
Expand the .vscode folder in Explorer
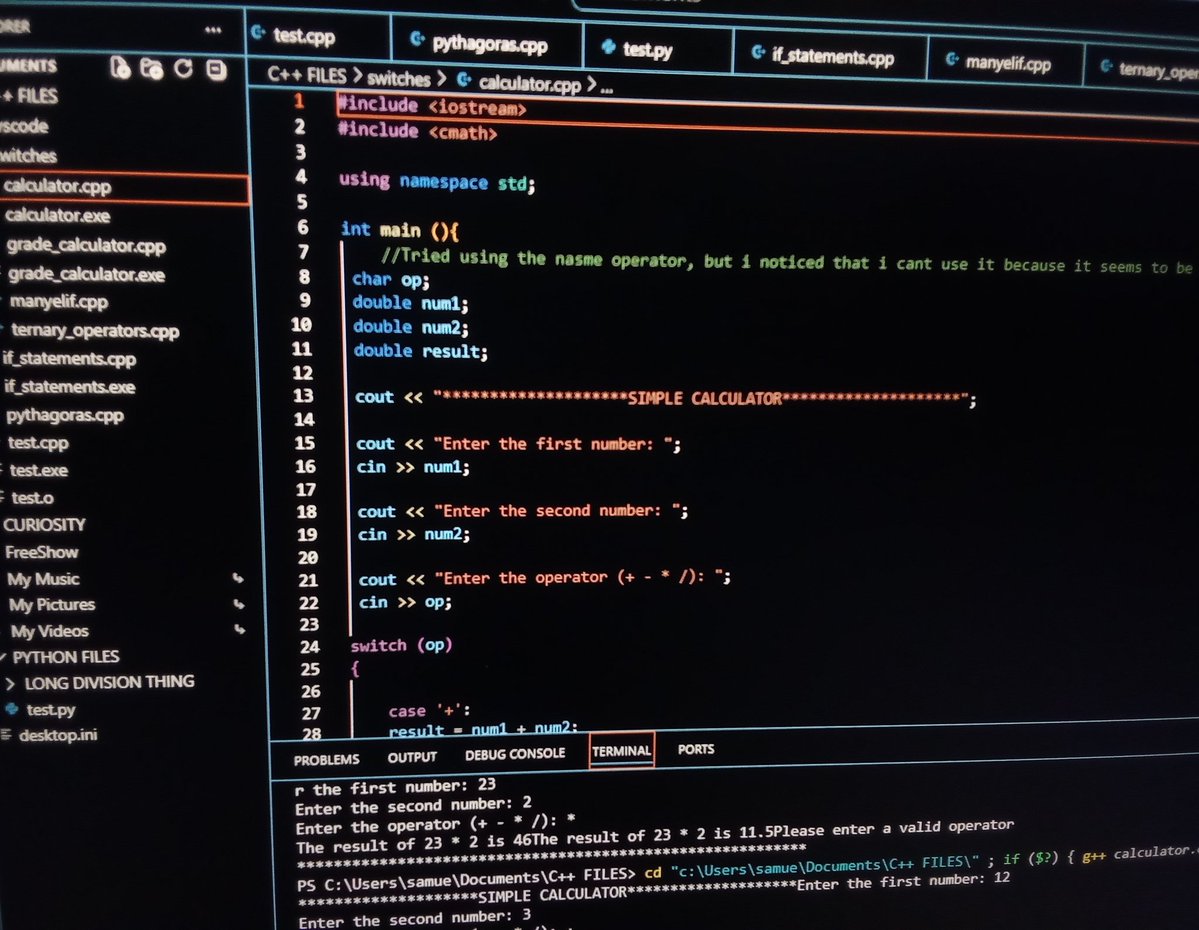pos(24,125)
